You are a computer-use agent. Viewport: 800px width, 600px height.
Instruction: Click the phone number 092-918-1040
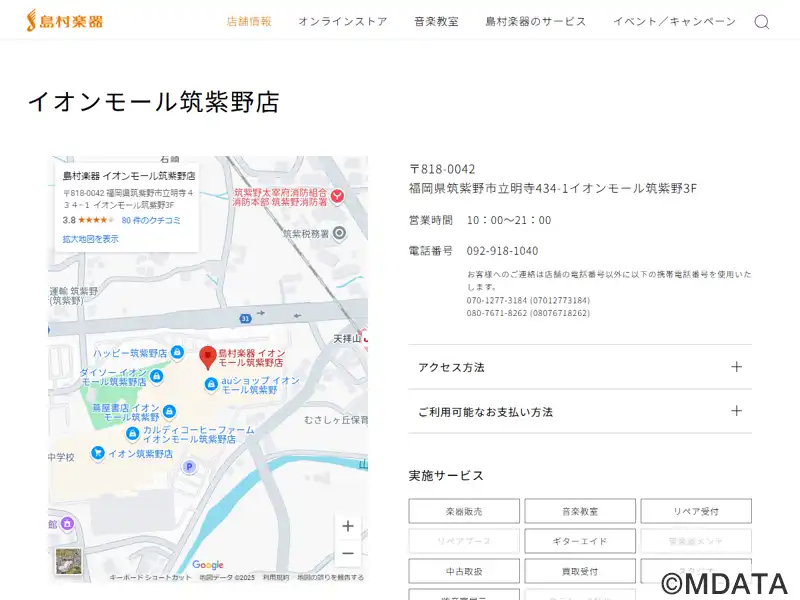click(x=502, y=251)
